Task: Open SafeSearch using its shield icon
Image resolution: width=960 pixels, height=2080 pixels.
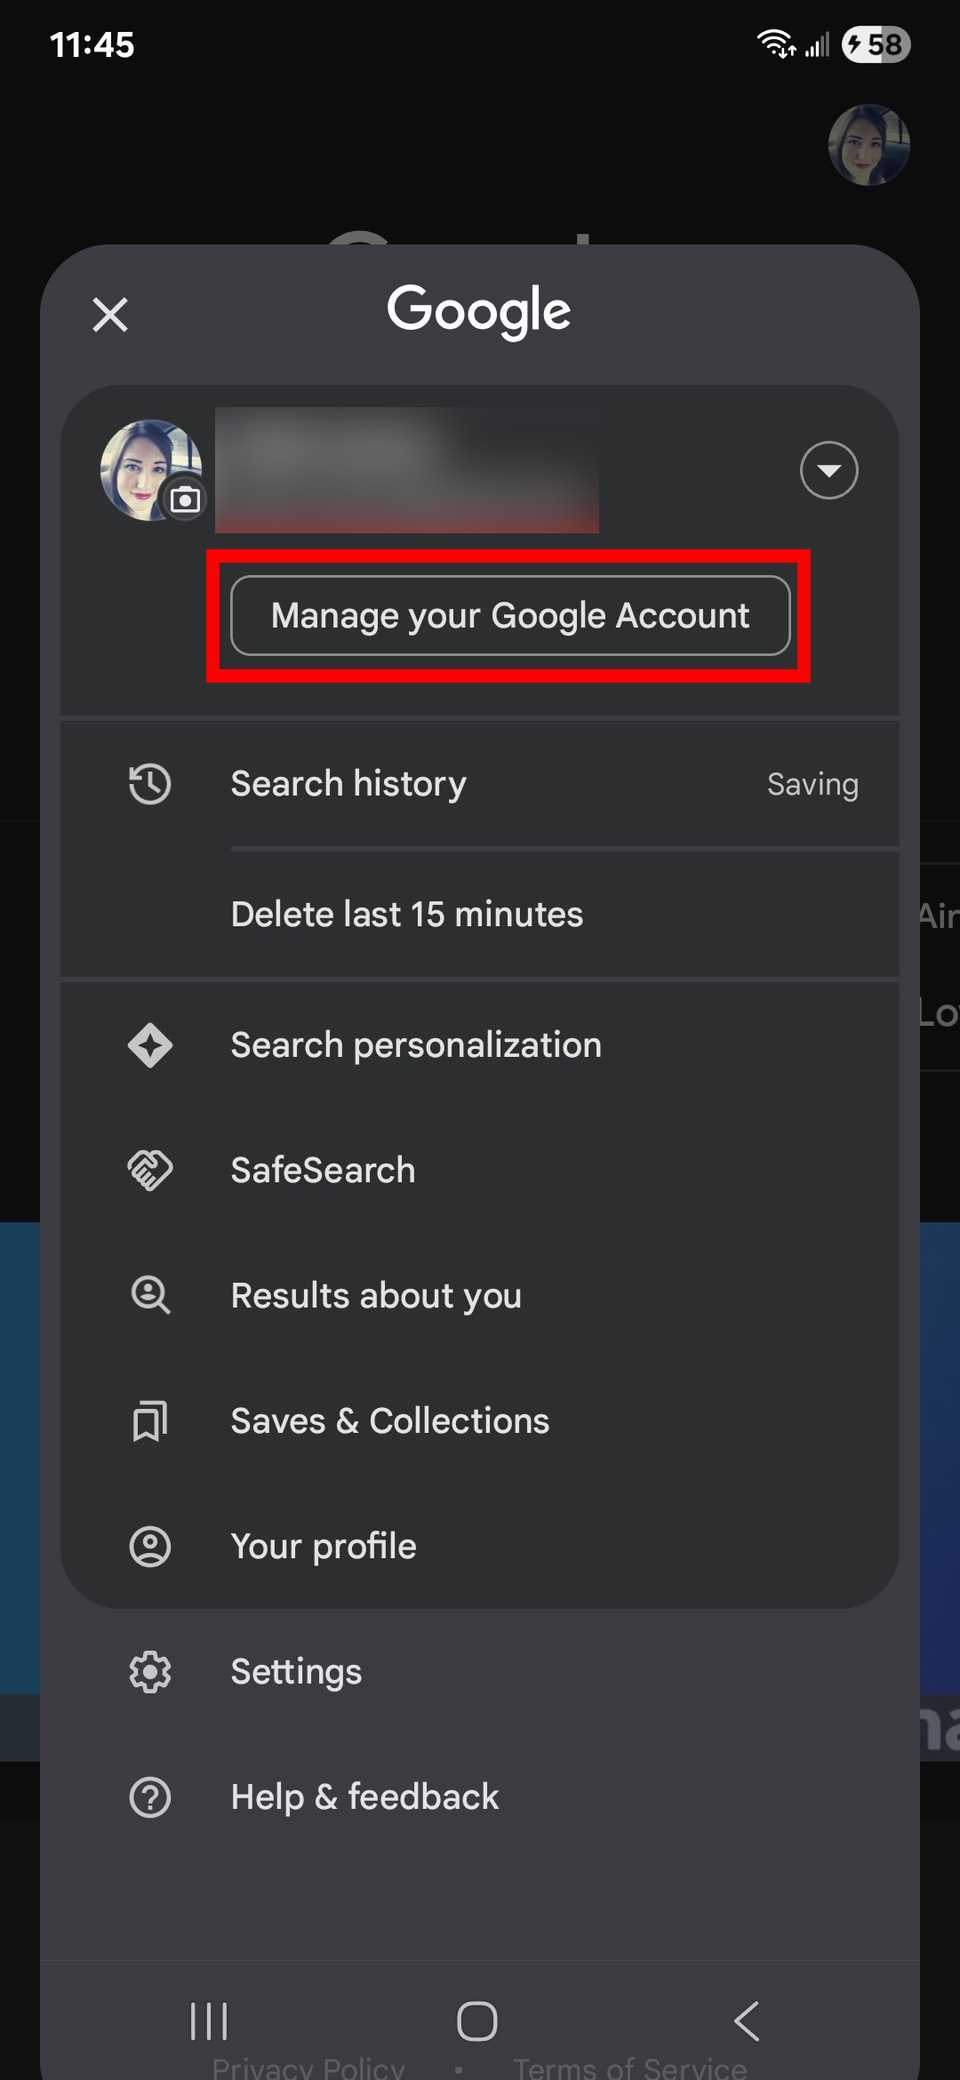Action: click(x=150, y=1170)
